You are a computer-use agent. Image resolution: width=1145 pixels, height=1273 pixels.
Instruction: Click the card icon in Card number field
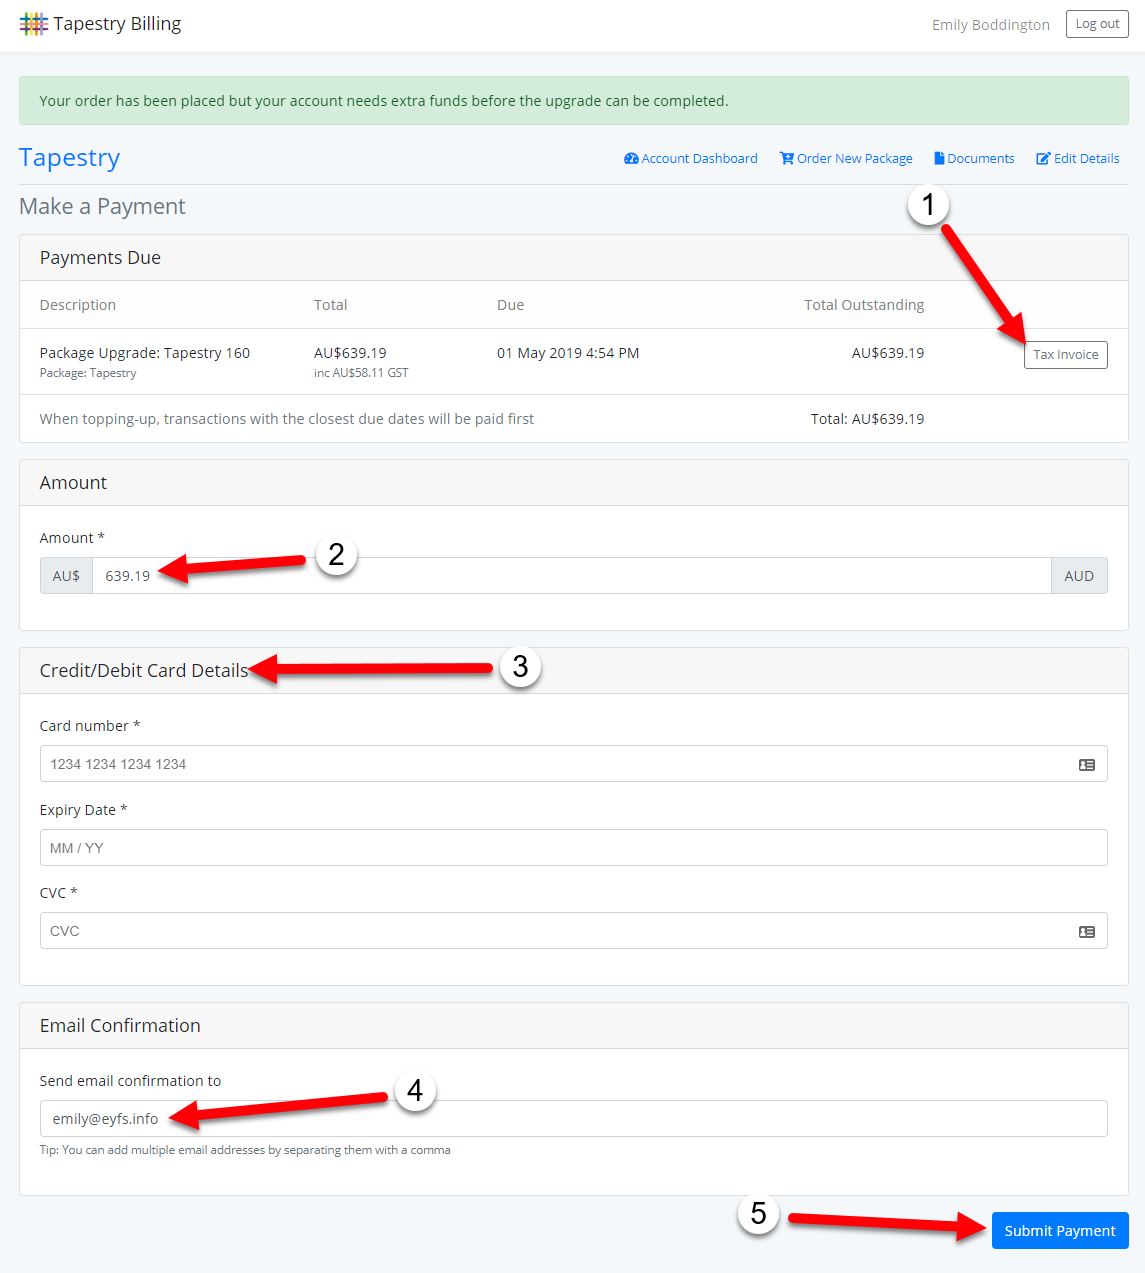[1087, 765]
